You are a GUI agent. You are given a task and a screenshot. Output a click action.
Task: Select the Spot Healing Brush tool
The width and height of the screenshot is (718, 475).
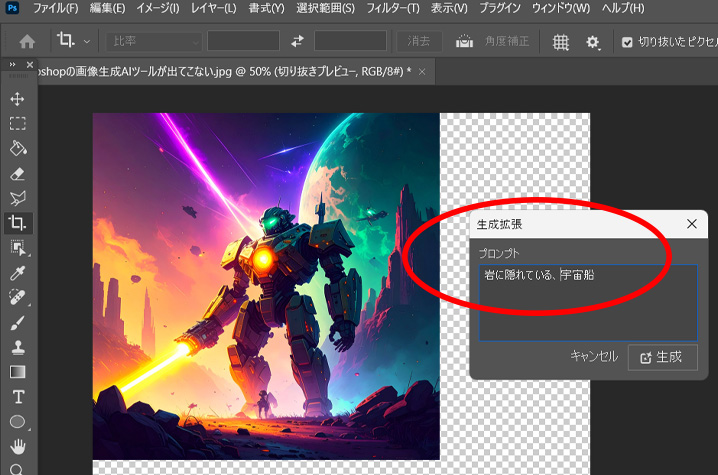[17, 298]
